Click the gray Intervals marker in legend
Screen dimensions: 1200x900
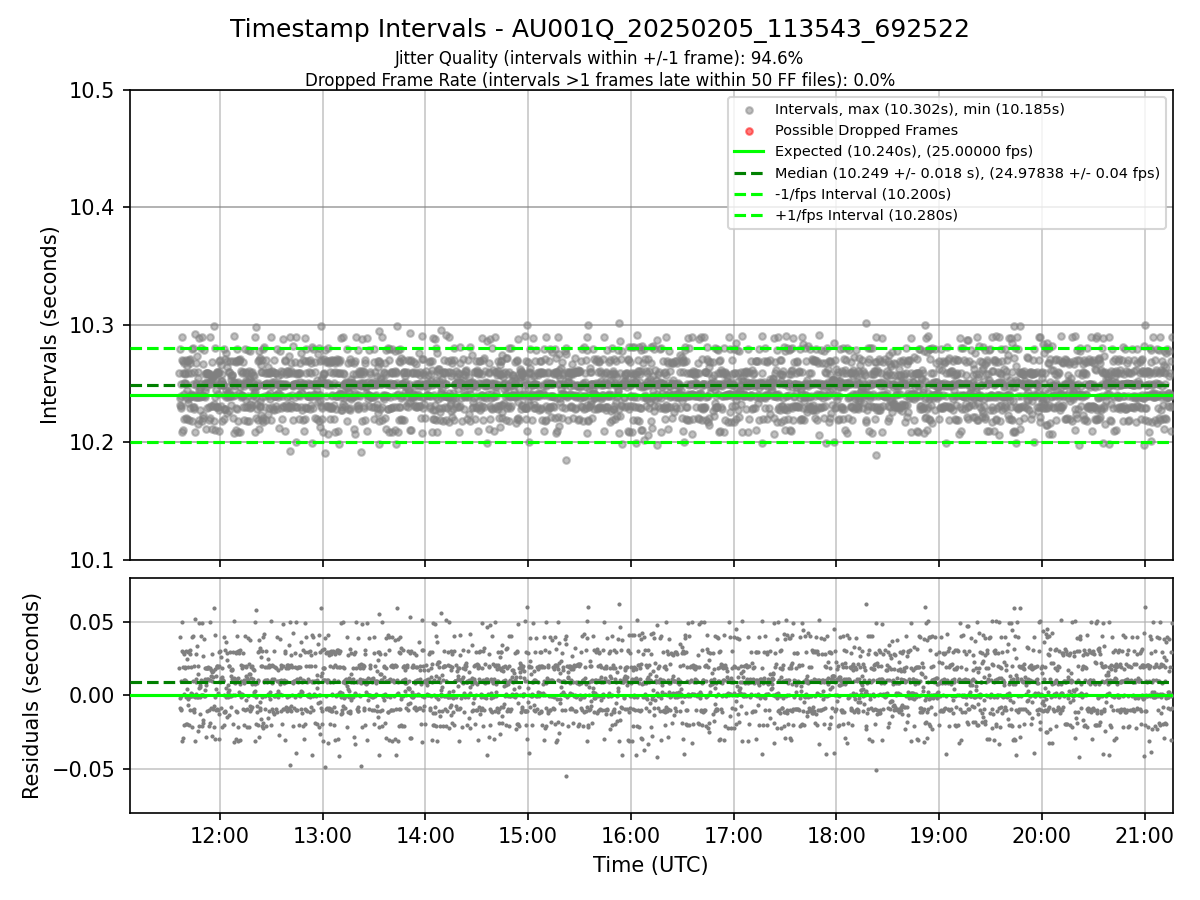pos(749,109)
